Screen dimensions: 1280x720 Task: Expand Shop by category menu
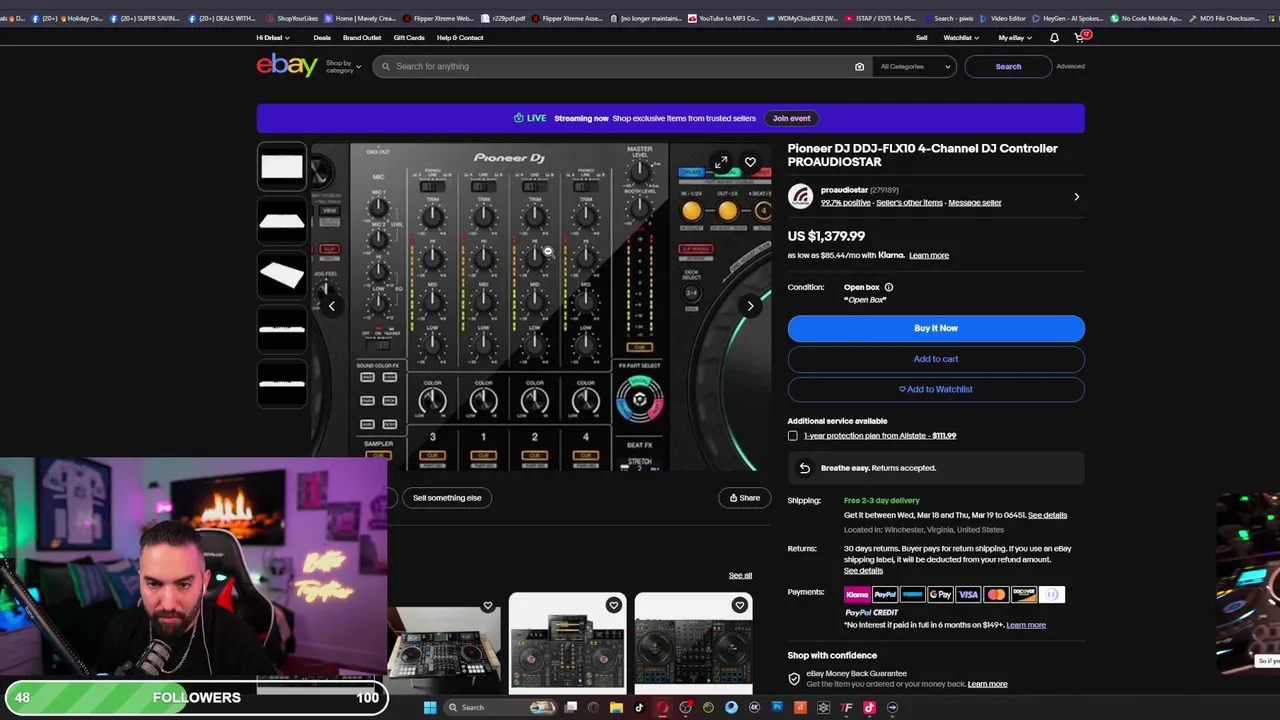[x=343, y=67]
